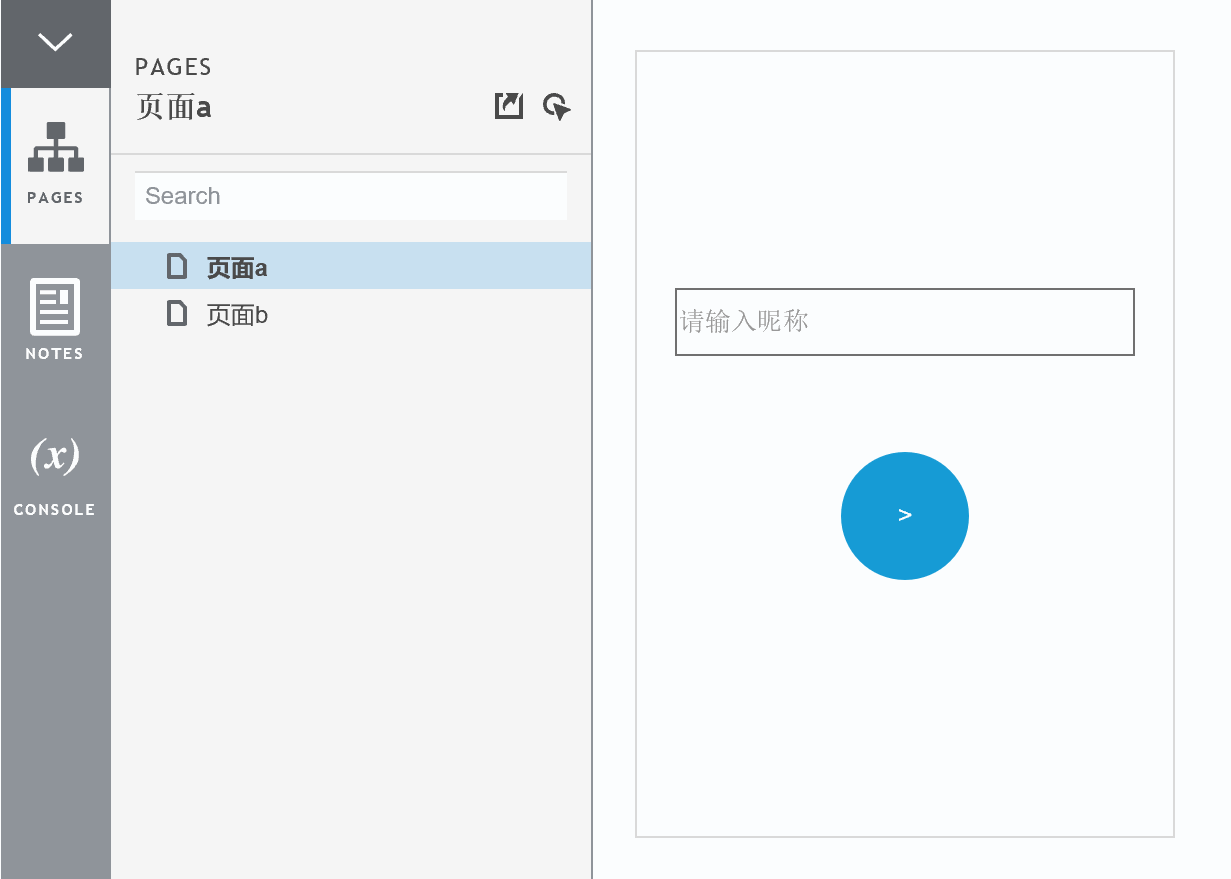Click the page icon beside 页面b
The width and height of the screenshot is (1231, 879).
point(177,314)
